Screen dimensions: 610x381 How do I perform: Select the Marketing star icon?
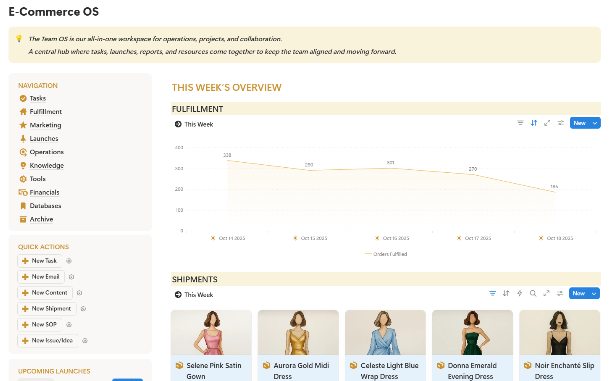pyautogui.click(x=23, y=125)
